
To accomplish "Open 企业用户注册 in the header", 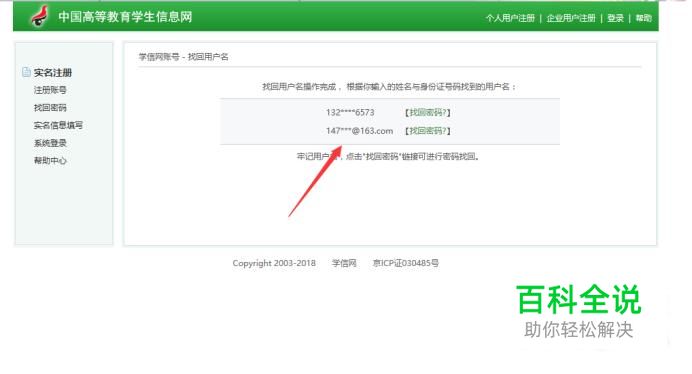I will 571,18.
